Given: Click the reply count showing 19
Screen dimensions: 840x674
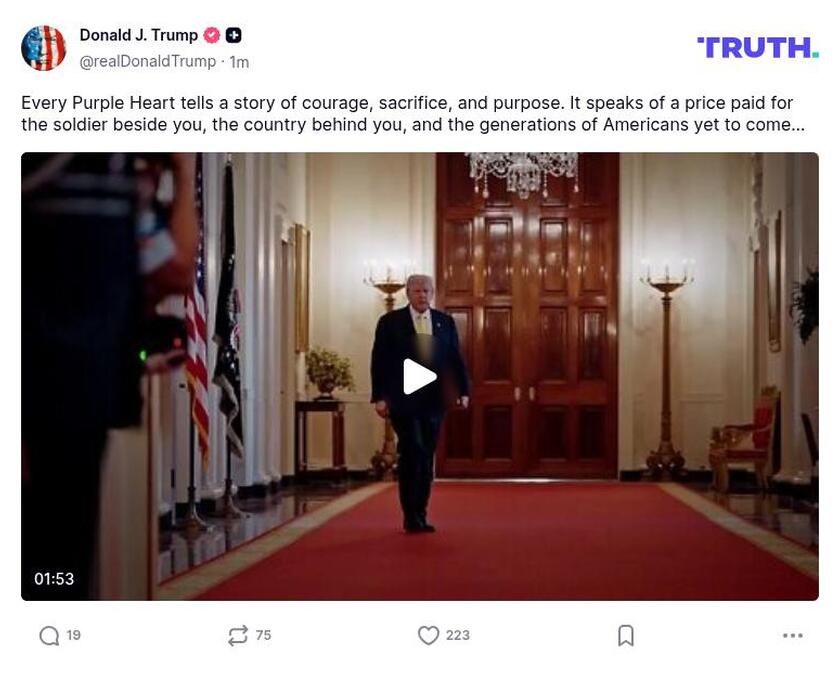Looking at the screenshot, I should pos(72,634).
